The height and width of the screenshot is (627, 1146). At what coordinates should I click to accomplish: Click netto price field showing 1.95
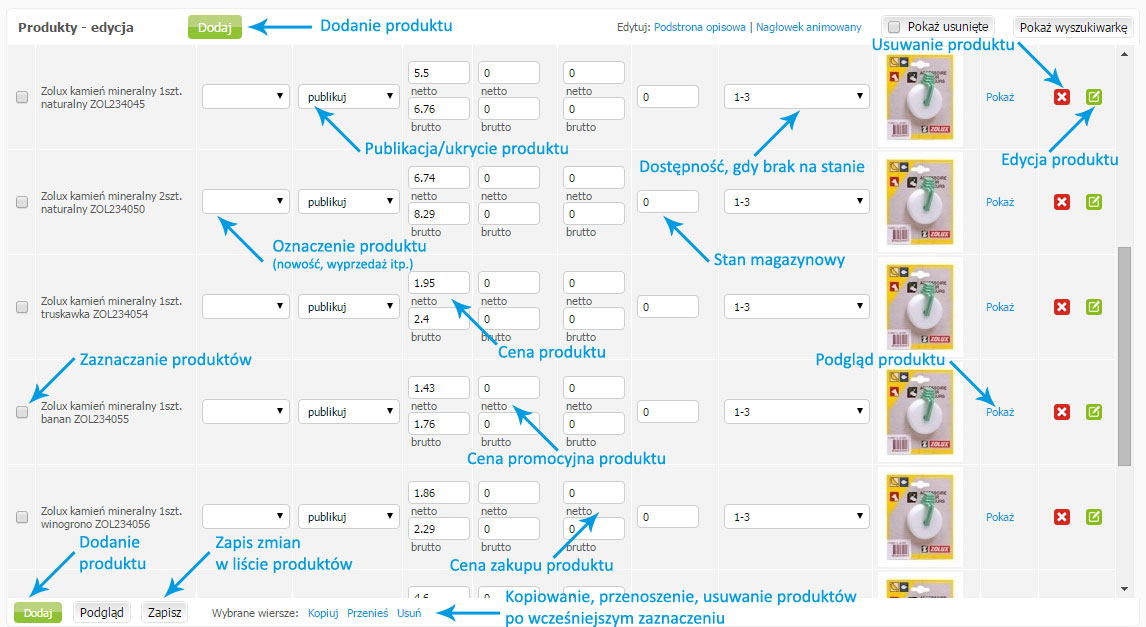pos(439,283)
